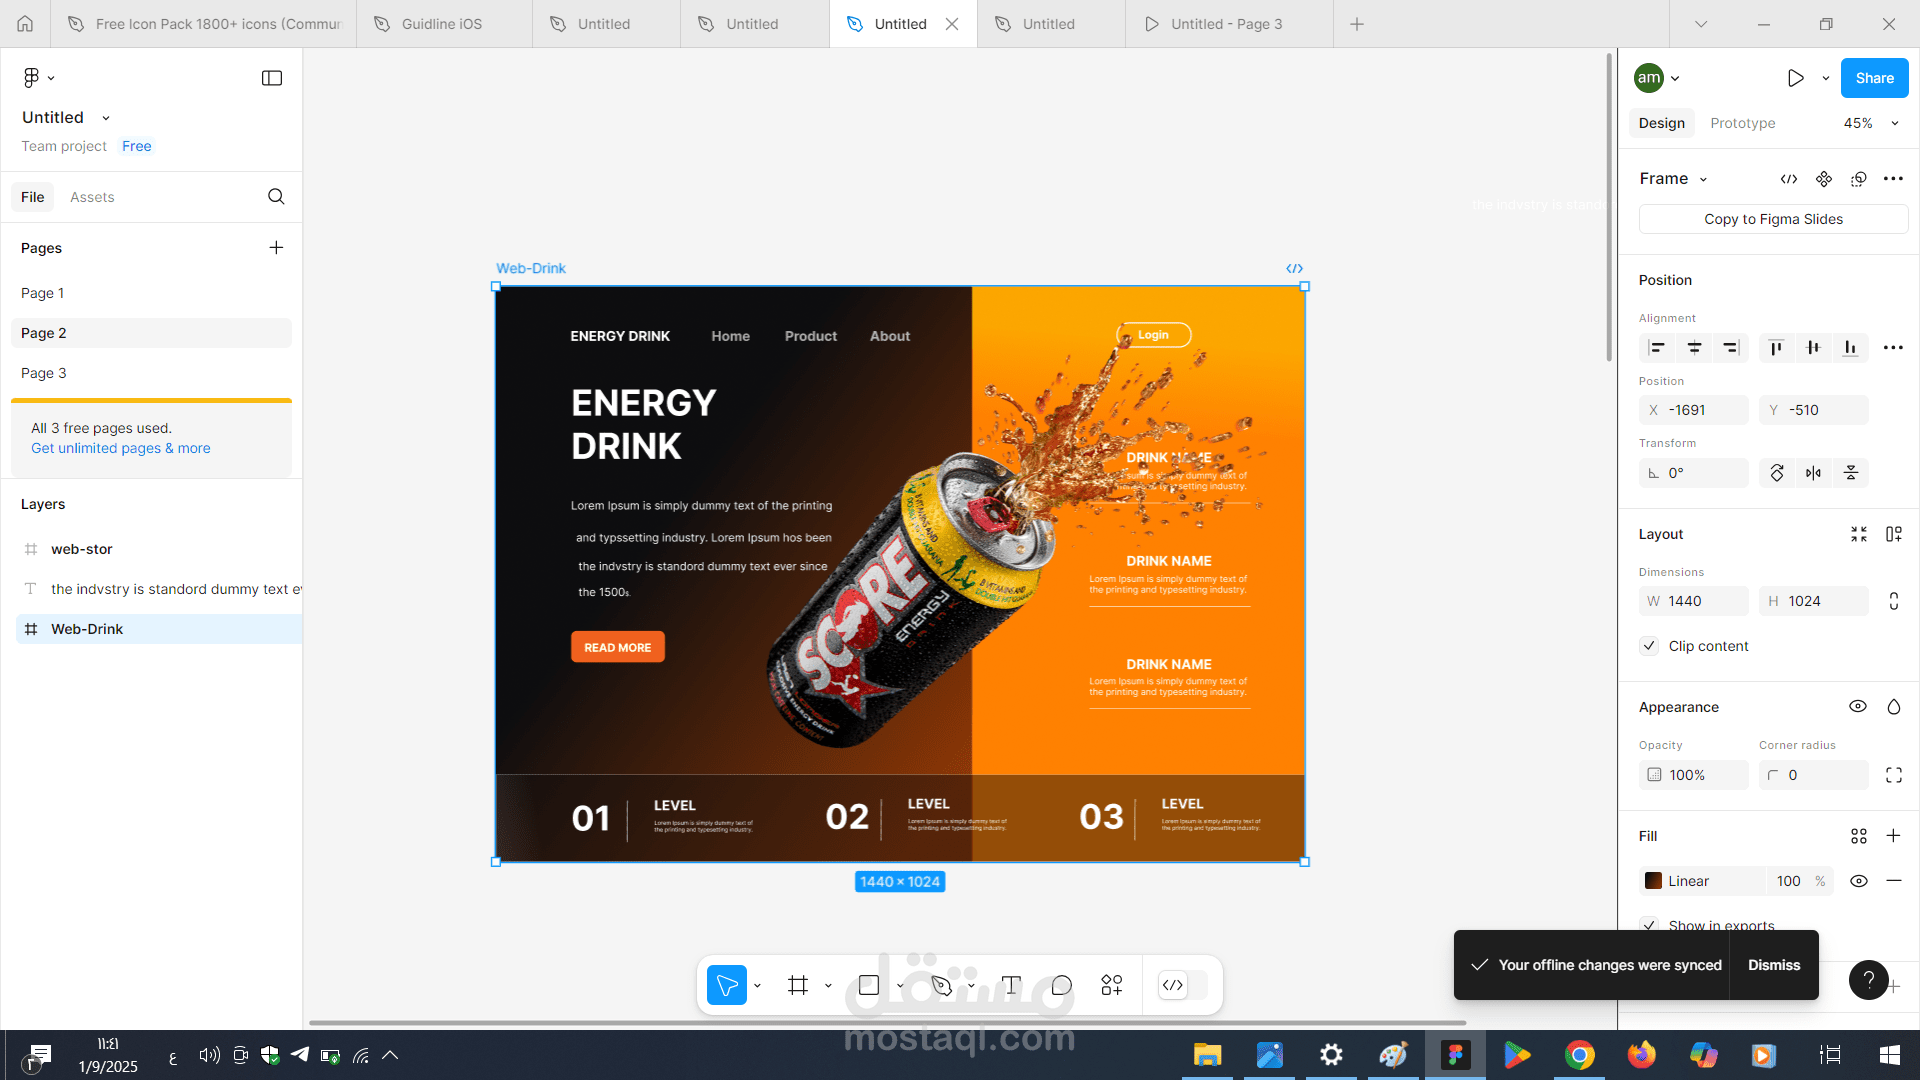Image resolution: width=1920 pixels, height=1080 pixels.
Task: Click the search icon in File panel
Action: coord(276,197)
